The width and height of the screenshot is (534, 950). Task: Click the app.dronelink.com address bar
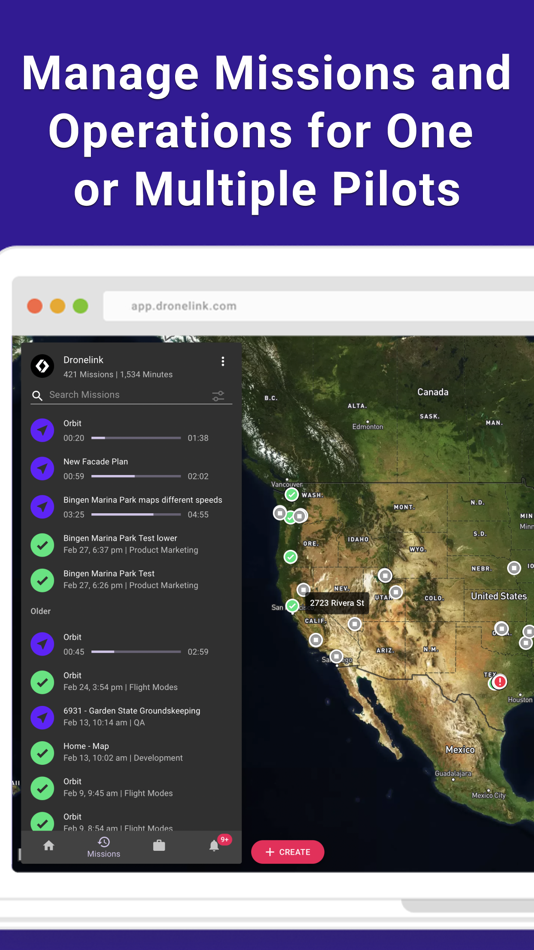click(318, 306)
